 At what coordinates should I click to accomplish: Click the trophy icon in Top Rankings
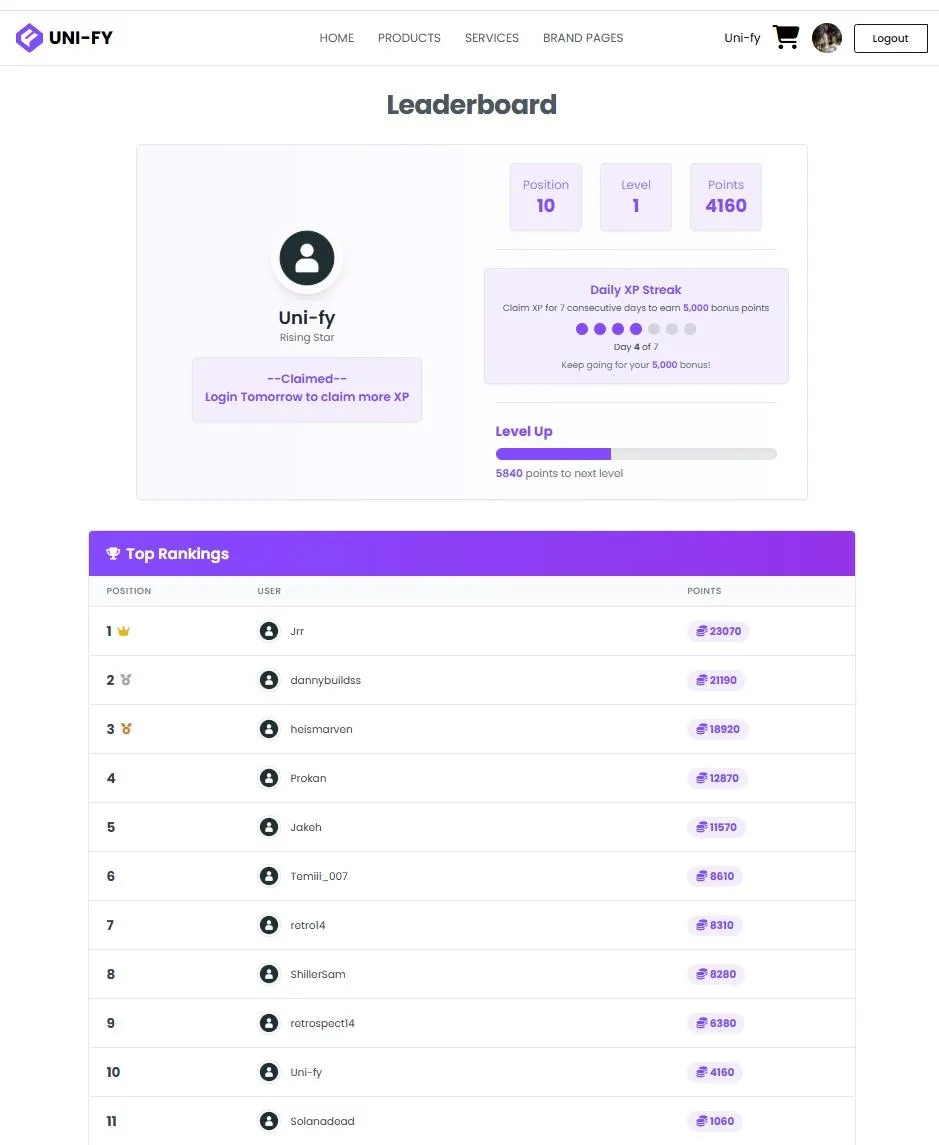pos(113,554)
